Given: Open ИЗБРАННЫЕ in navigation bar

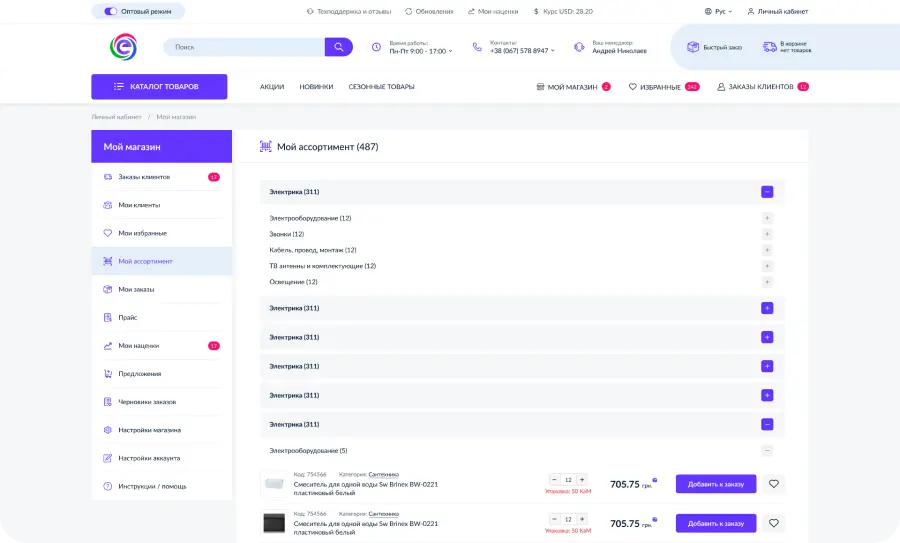Looking at the screenshot, I should pos(664,87).
